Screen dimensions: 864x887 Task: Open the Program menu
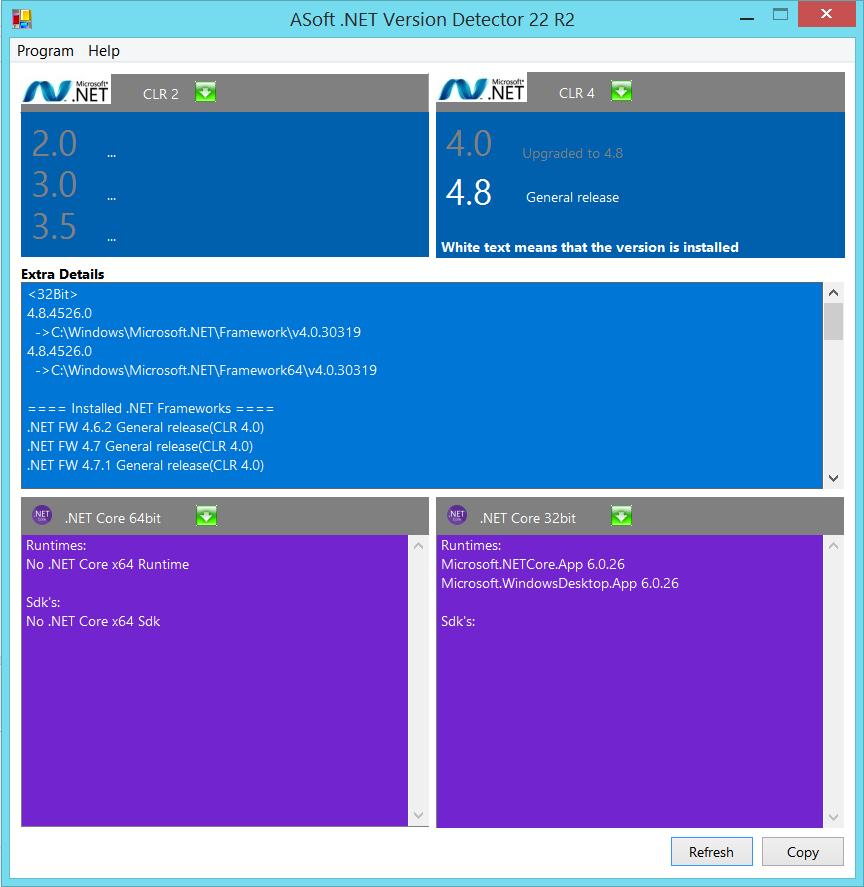click(45, 51)
